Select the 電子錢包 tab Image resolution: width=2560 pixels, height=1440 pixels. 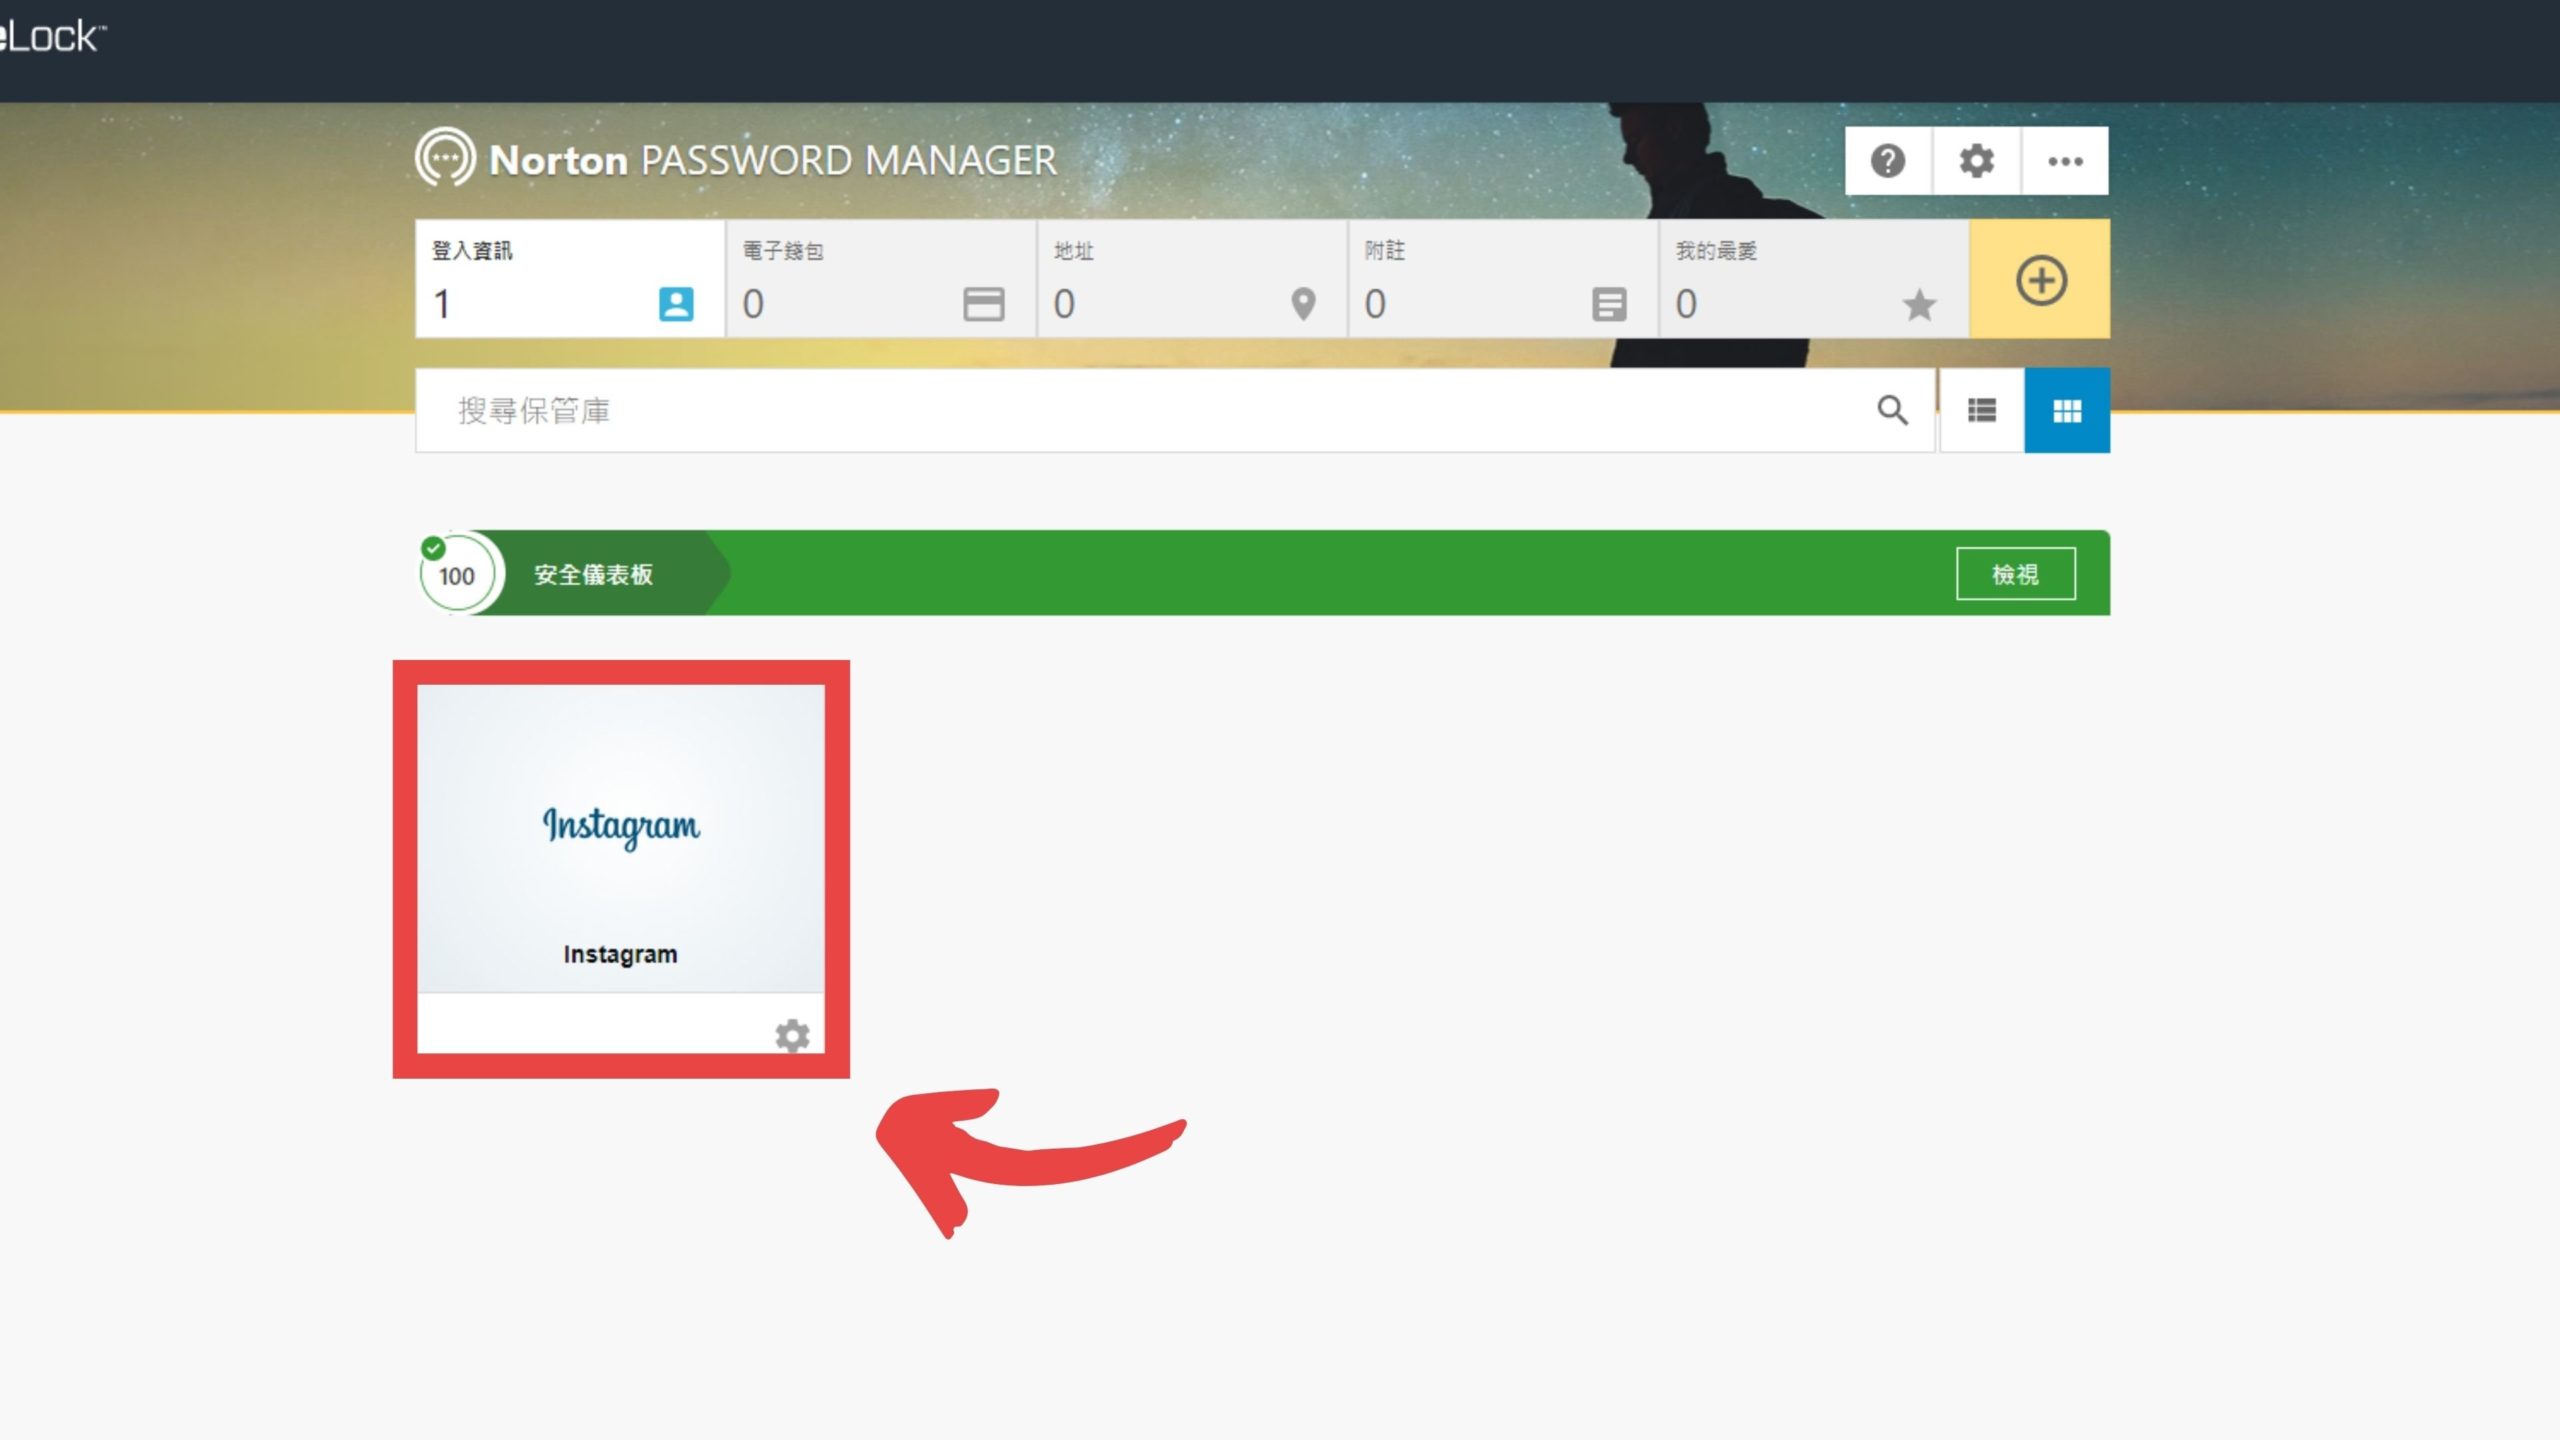click(x=881, y=279)
